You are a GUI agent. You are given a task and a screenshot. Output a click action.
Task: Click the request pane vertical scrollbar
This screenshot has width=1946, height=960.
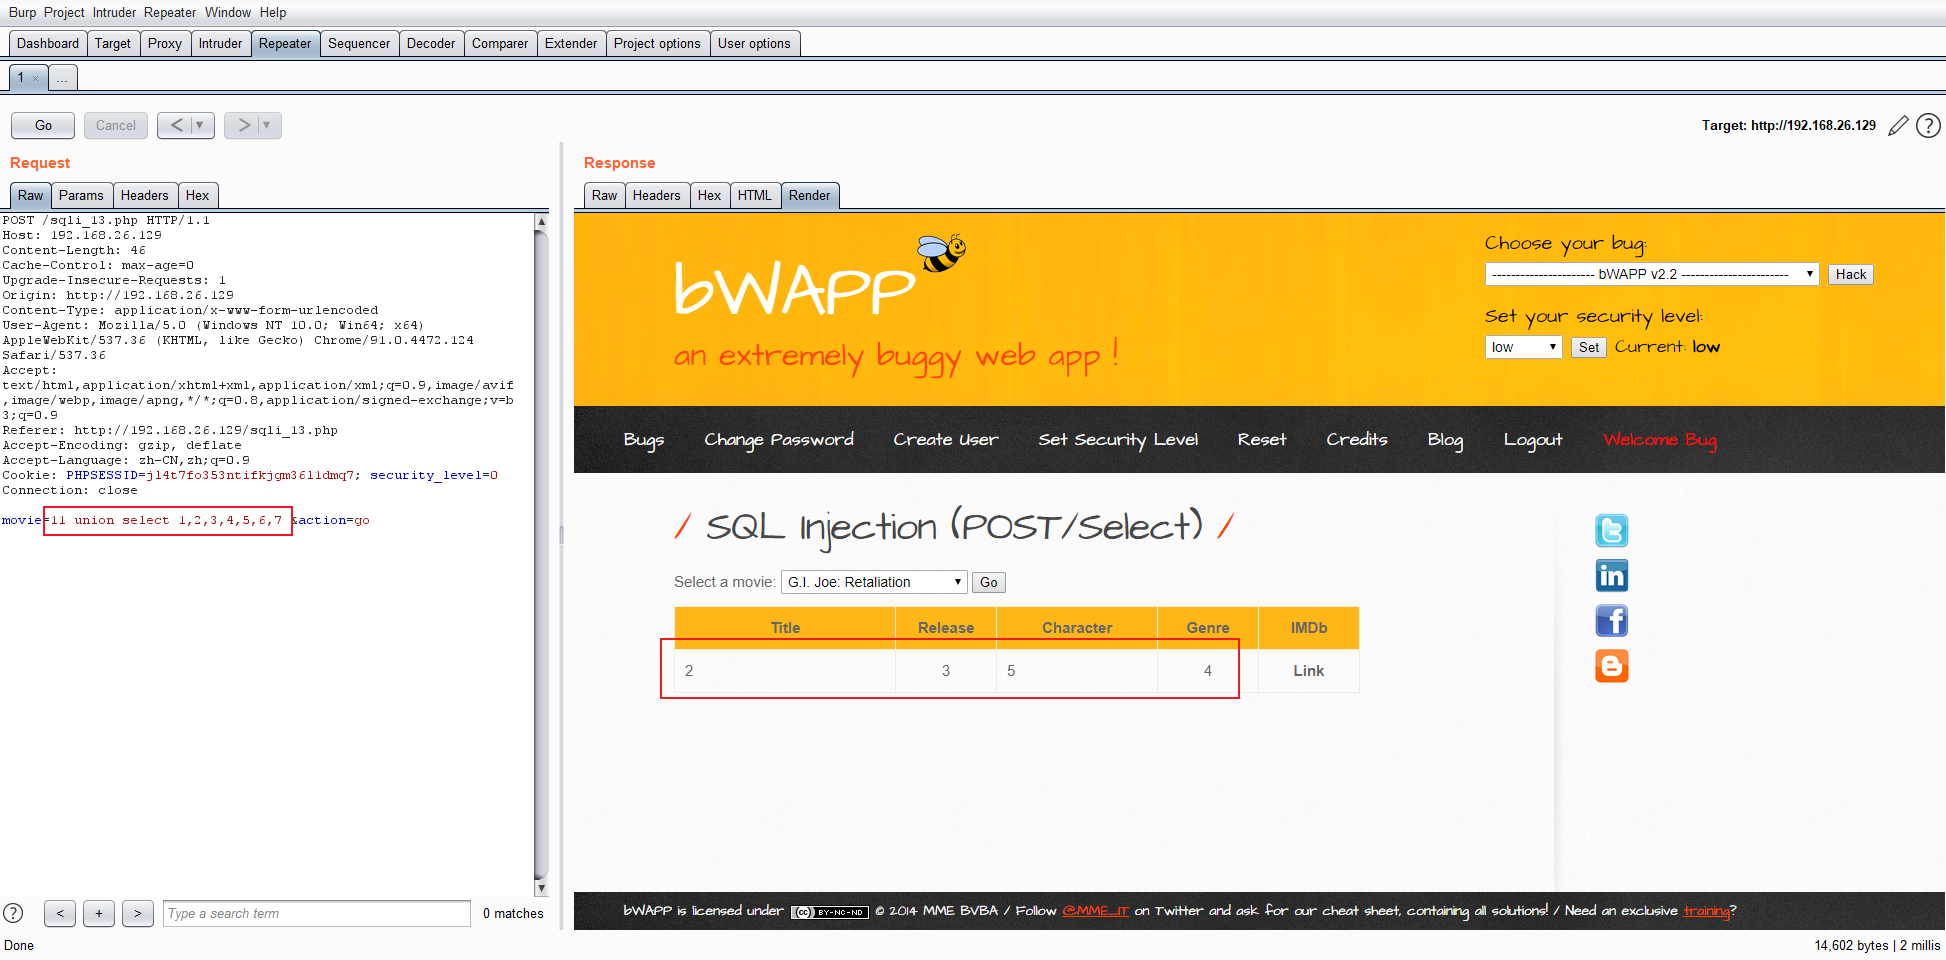(541, 555)
